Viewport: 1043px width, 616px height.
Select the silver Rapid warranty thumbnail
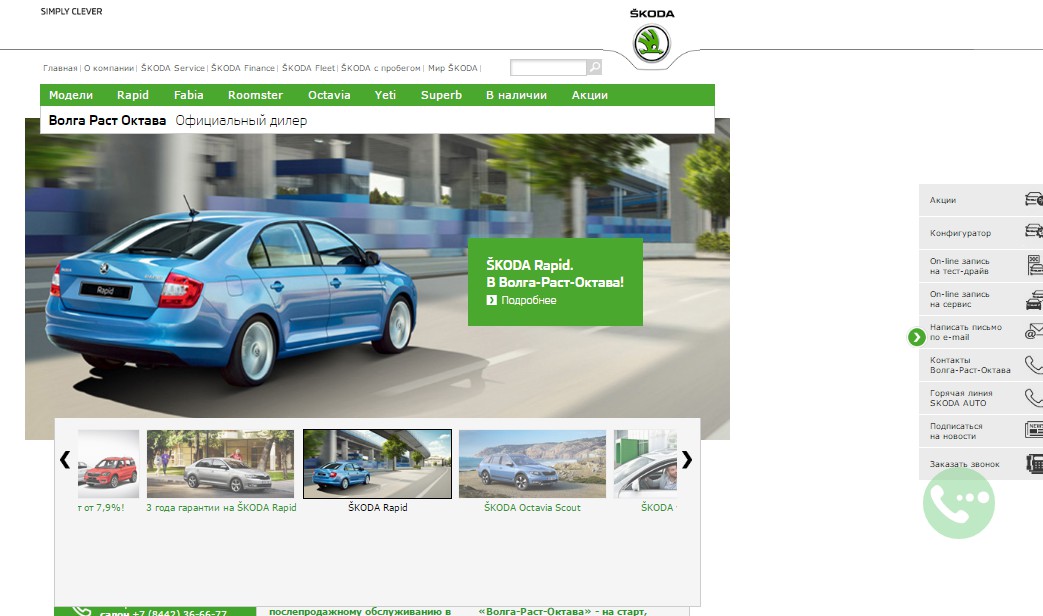[220, 464]
